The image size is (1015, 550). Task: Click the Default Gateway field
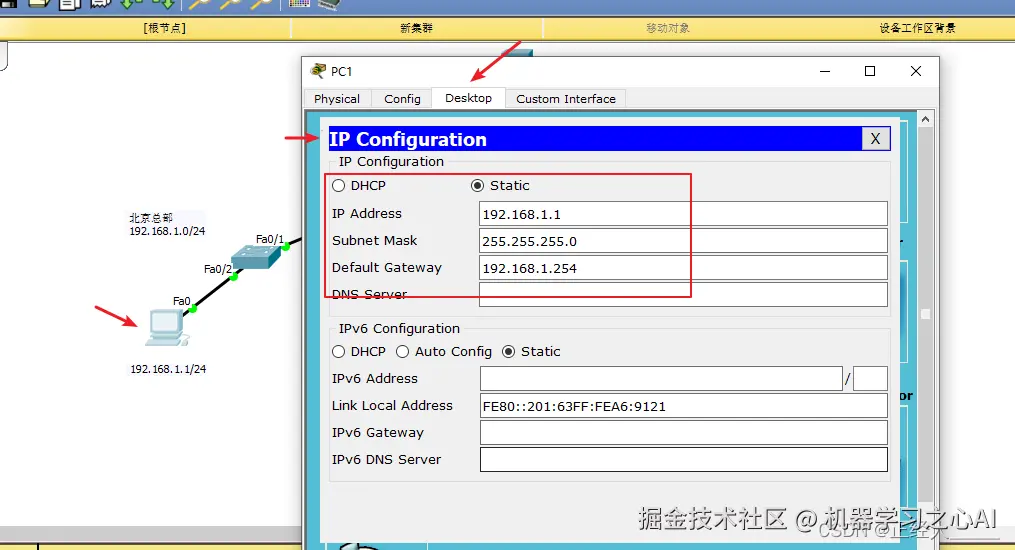click(x=684, y=268)
